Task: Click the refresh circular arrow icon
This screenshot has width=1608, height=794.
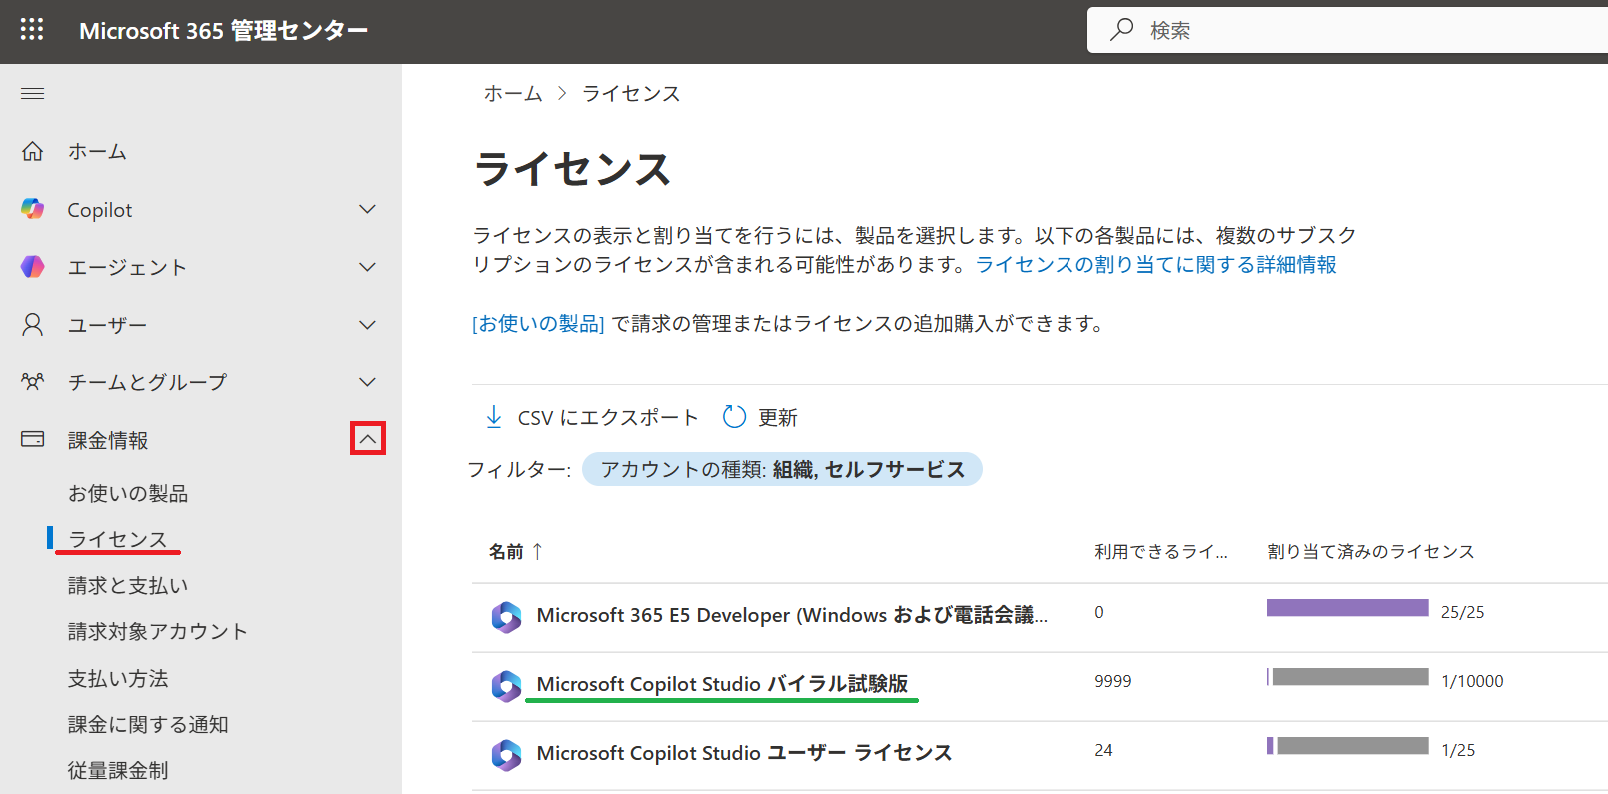Action: [734, 417]
